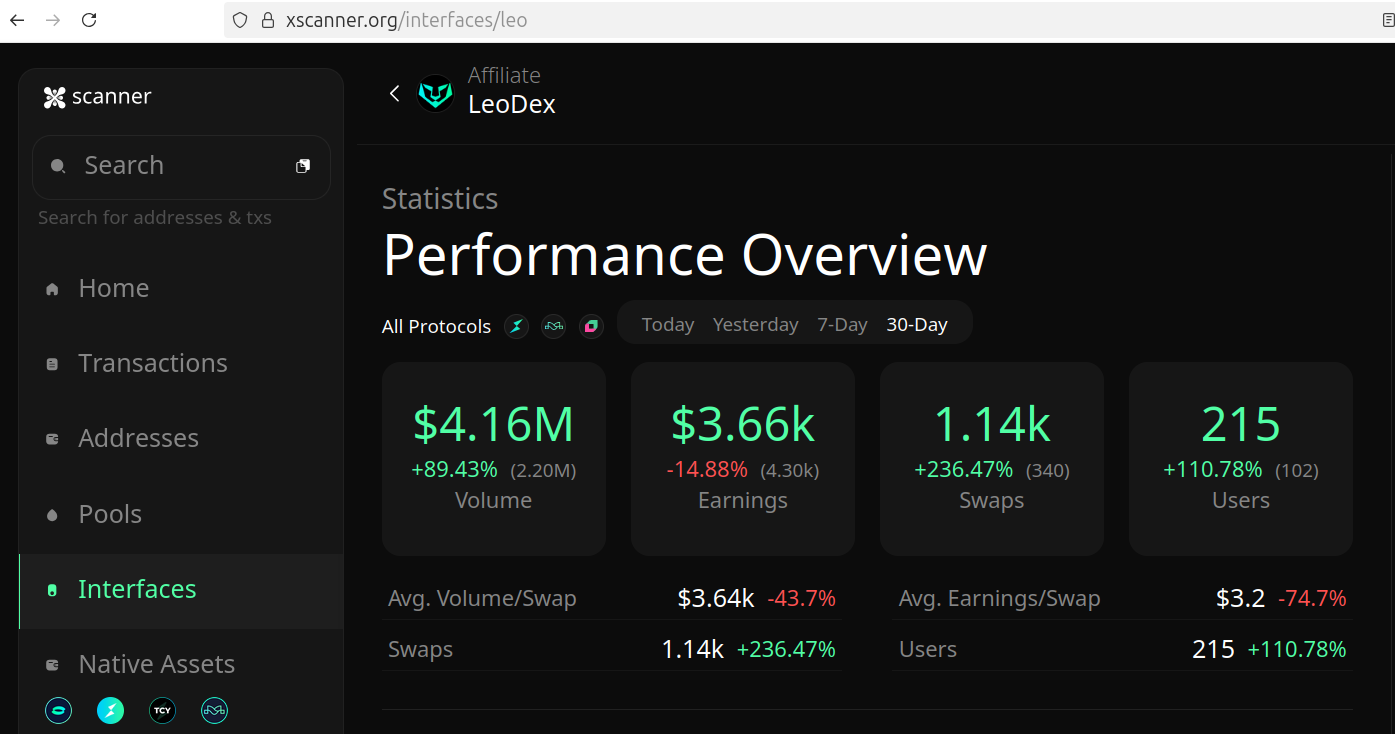Image resolution: width=1395 pixels, height=734 pixels.
Task: Filter by Maya wave protocol icon
Action: click(x=554, y=326)
